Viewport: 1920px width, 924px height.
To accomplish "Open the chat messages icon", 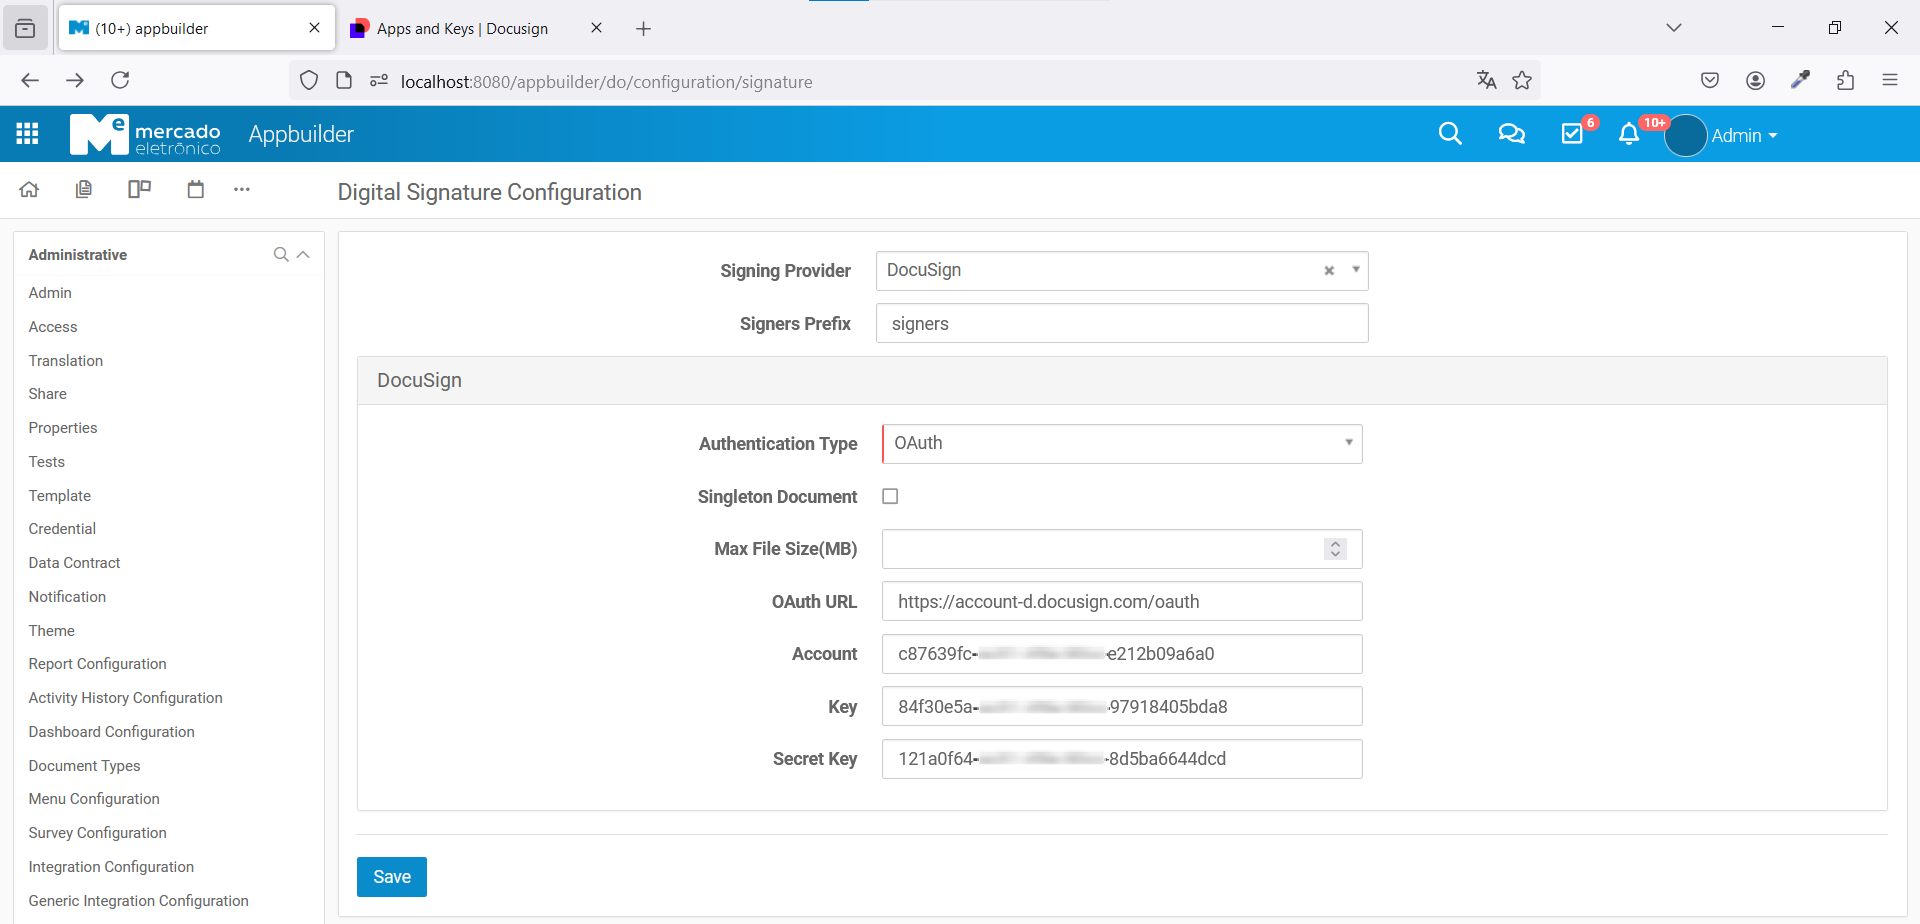I will tap(1511, 134).
